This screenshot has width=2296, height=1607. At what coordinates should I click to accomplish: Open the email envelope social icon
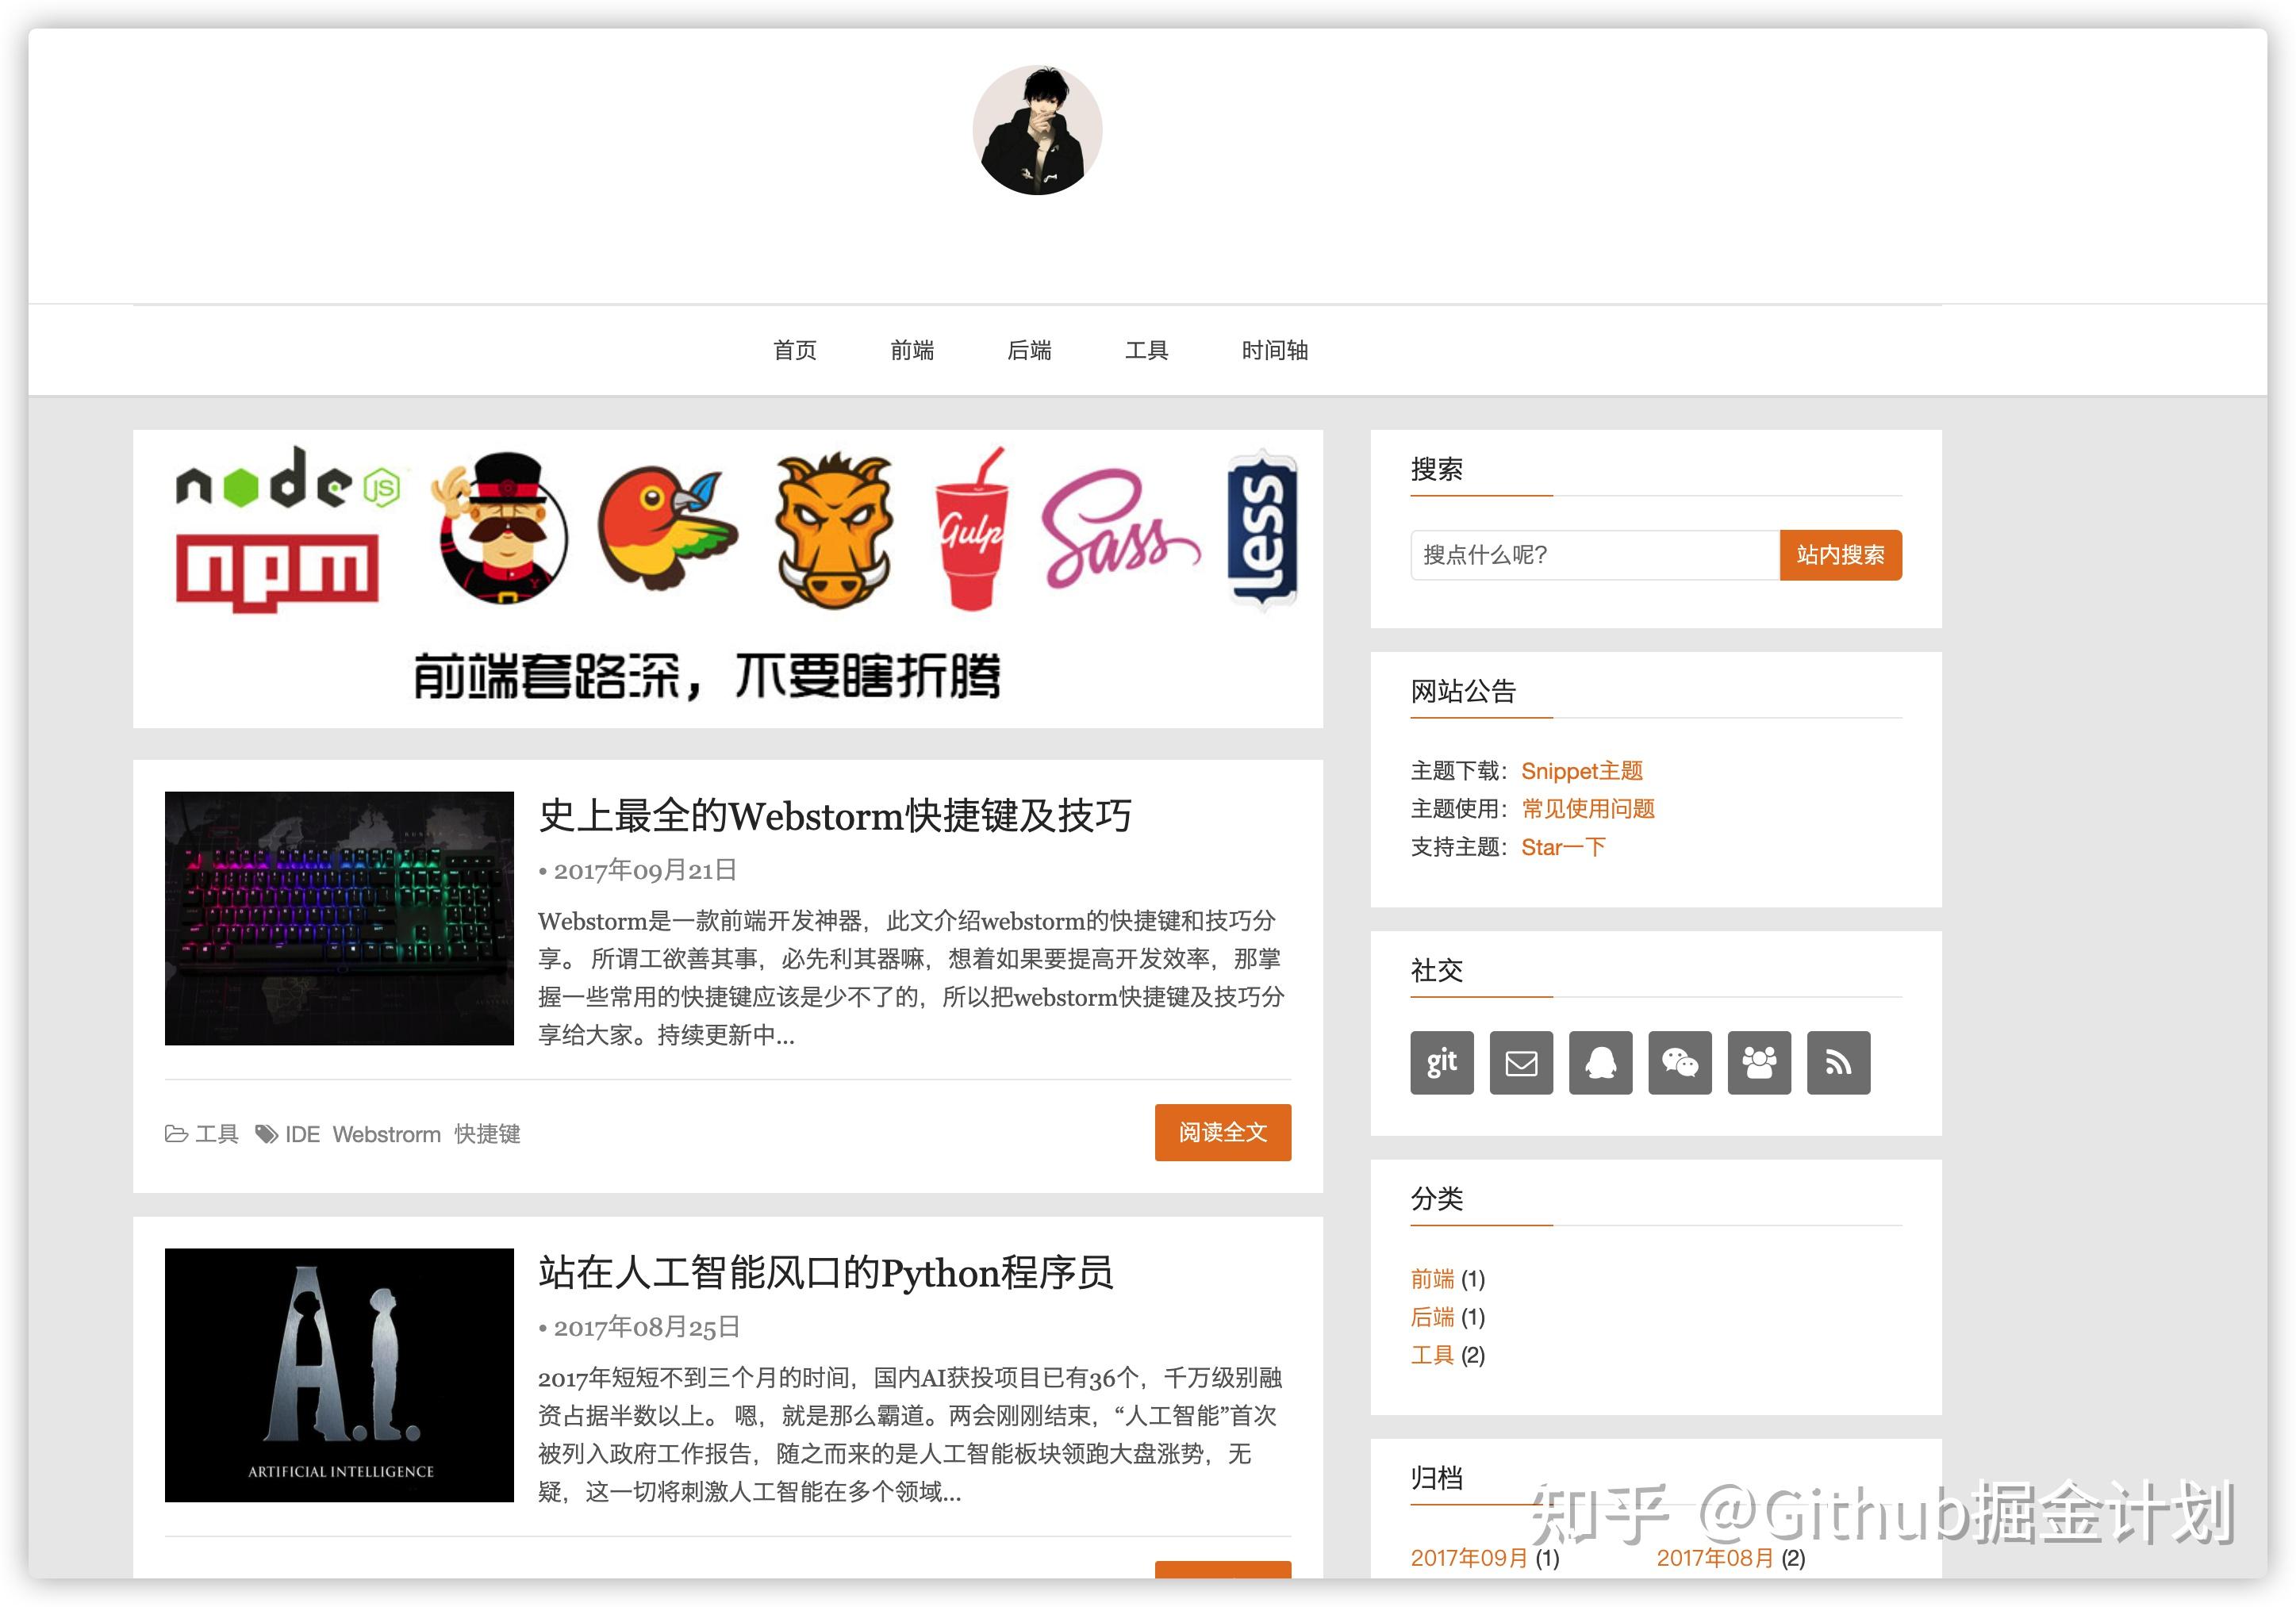pos(1521,1062)
